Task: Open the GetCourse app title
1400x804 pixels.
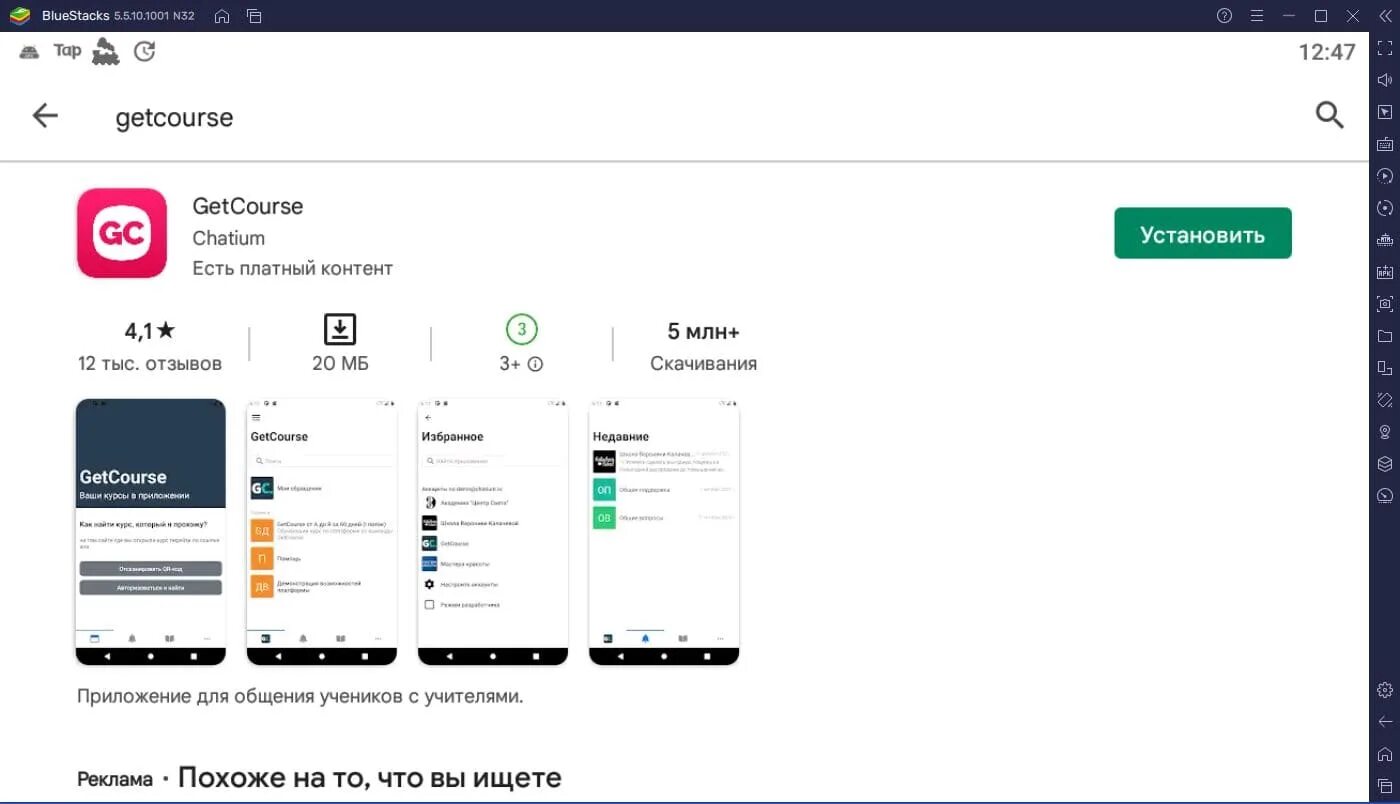Action: (248, 206)
